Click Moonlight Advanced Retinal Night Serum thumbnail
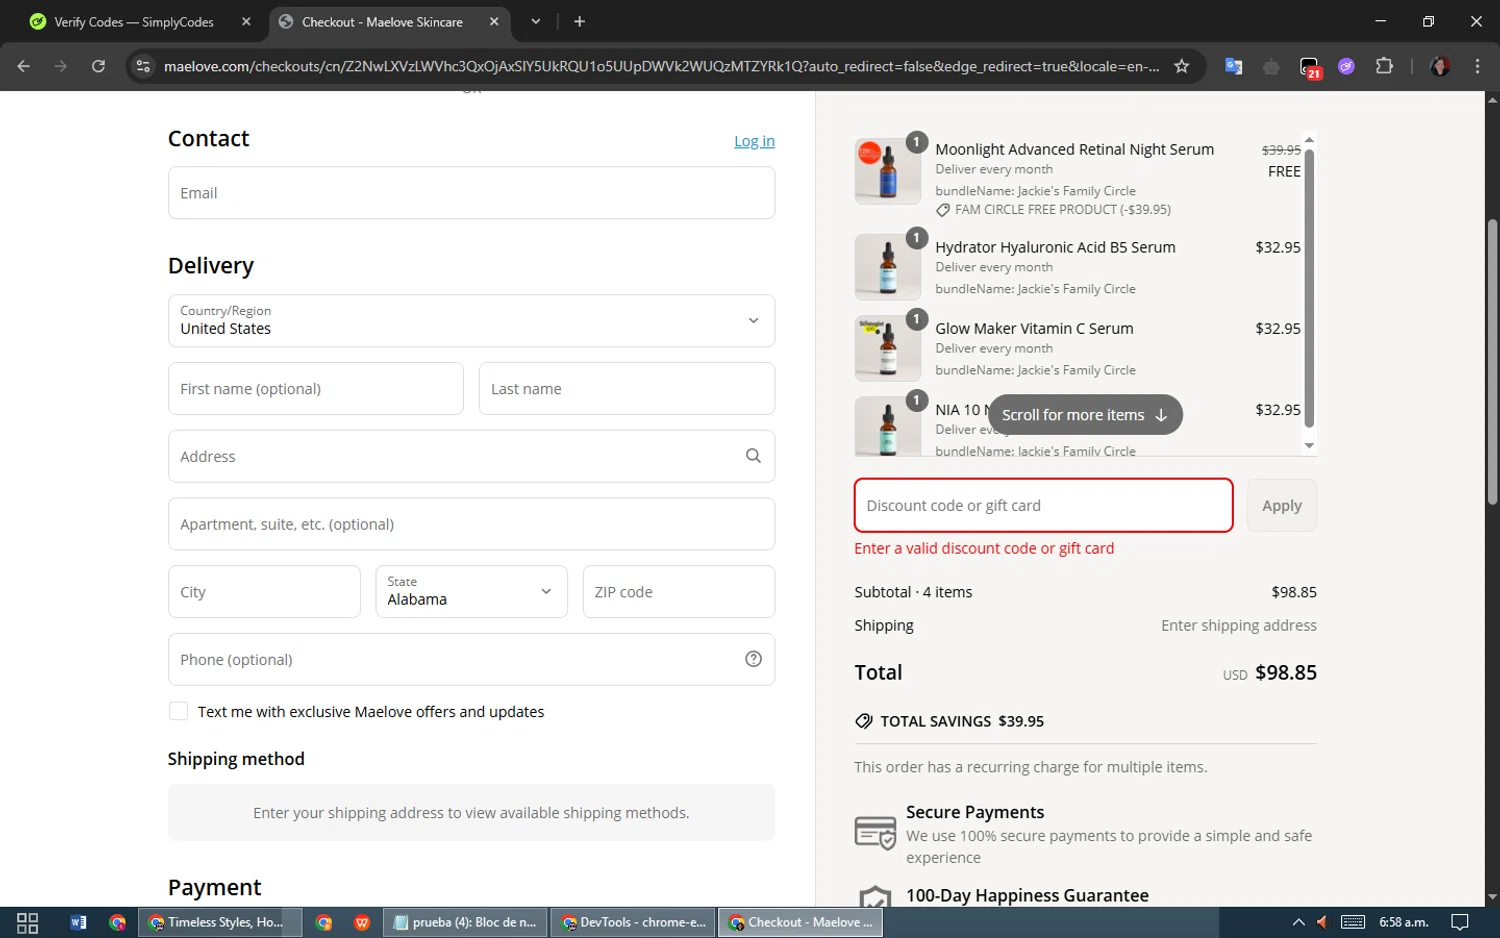The width and height of the screenshot is (1500, 938). tap(887, 171)
